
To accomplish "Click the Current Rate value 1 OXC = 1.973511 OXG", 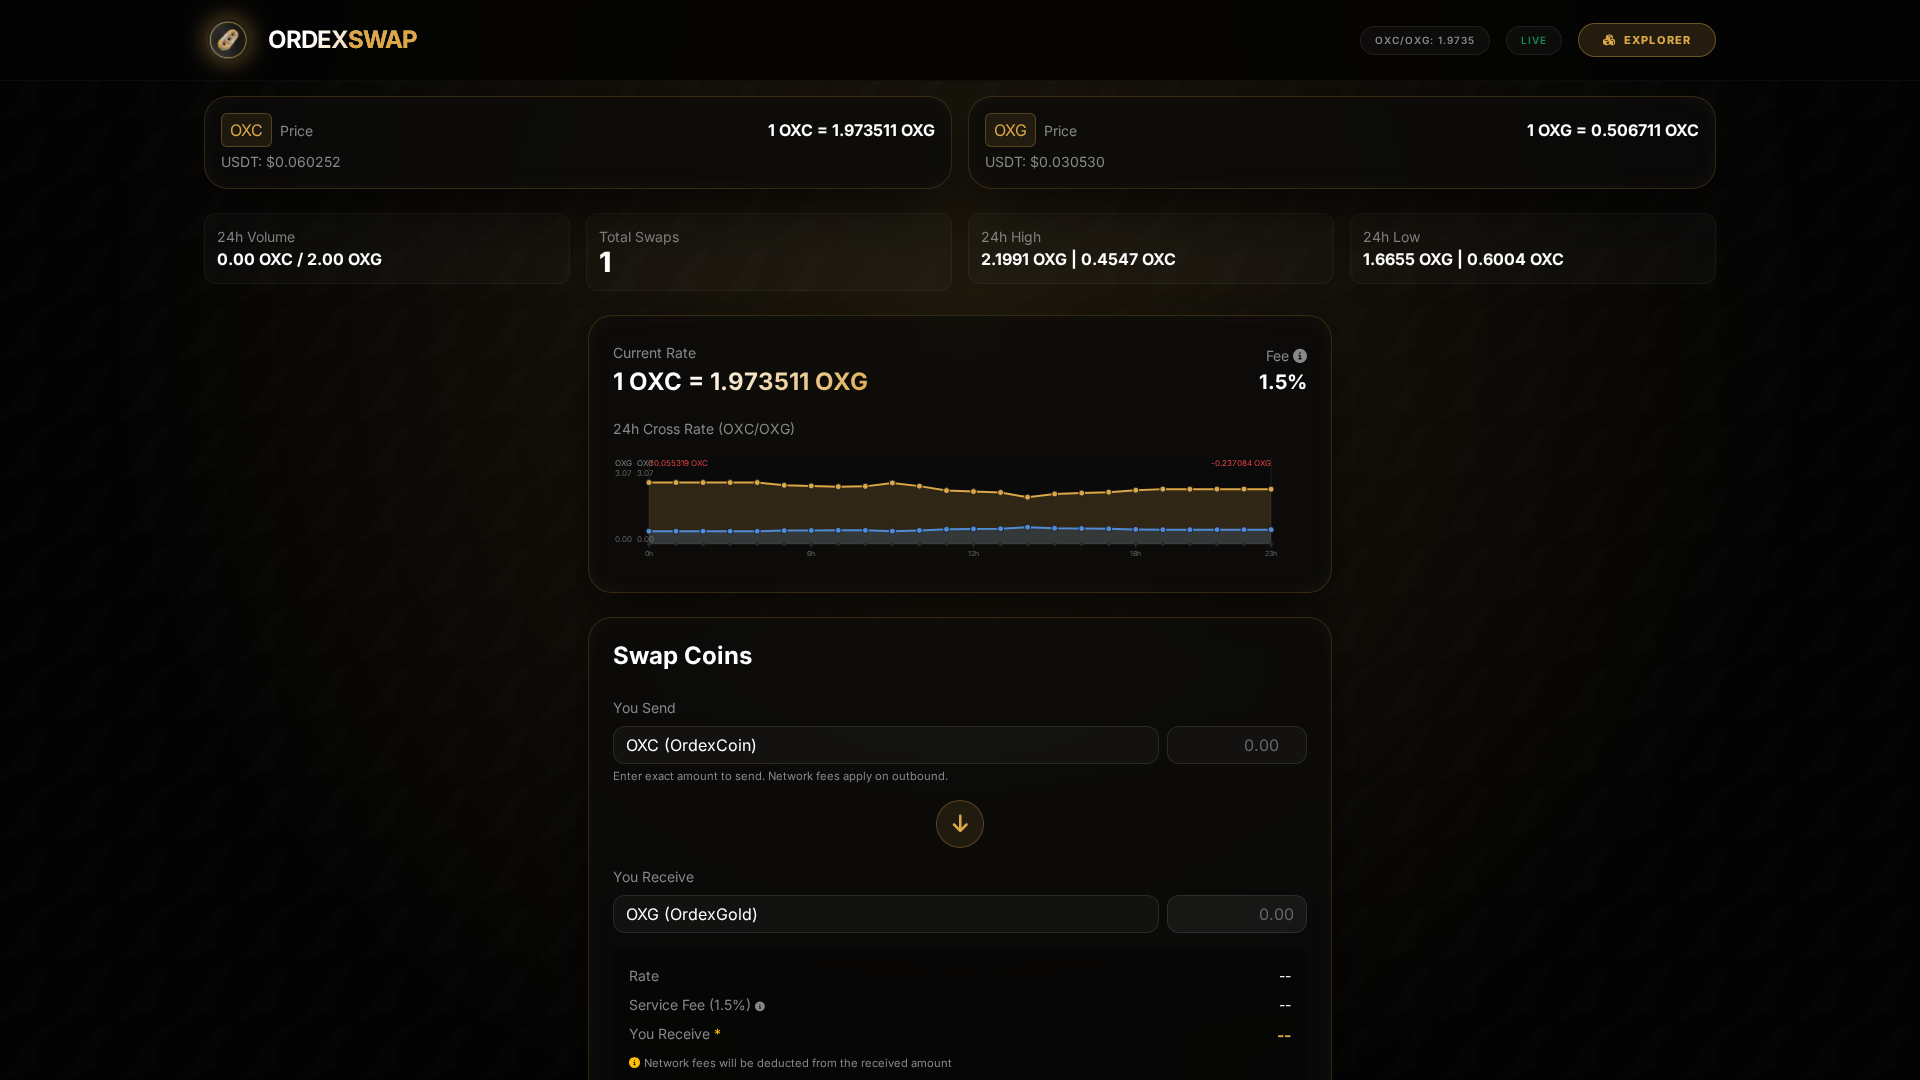I will [739, 381].
